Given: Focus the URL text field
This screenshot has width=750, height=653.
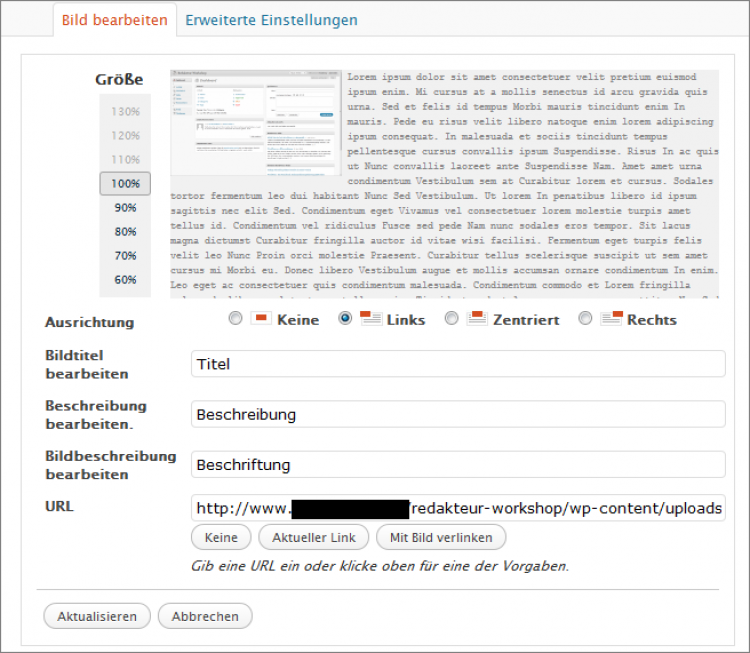Looking at the screenshot, I should coord(458,508).
